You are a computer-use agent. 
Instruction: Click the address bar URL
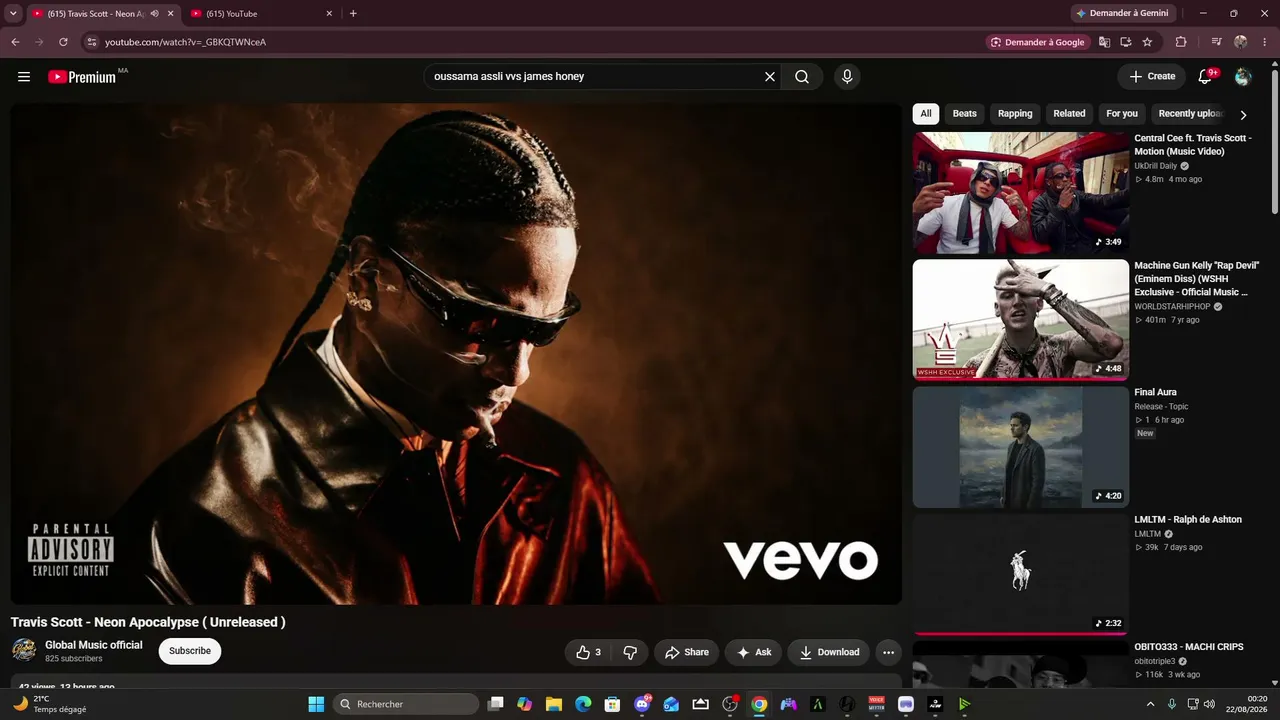[185, 42]
